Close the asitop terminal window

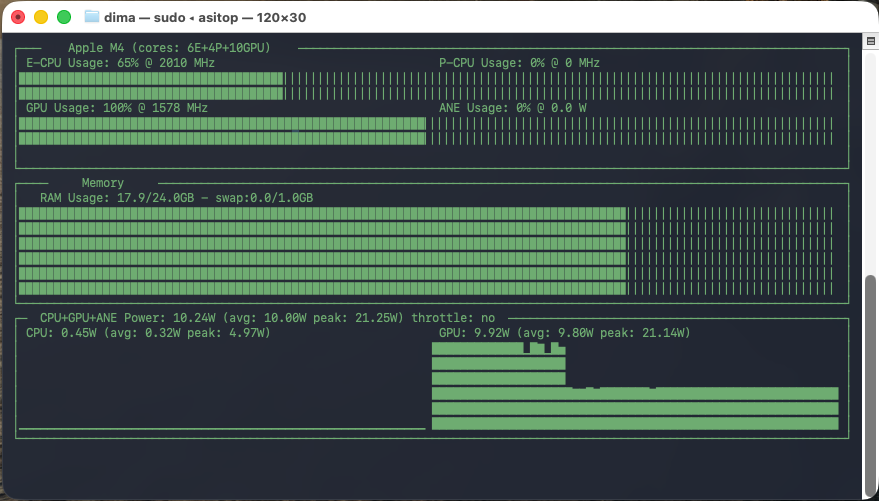coord(17,17)
